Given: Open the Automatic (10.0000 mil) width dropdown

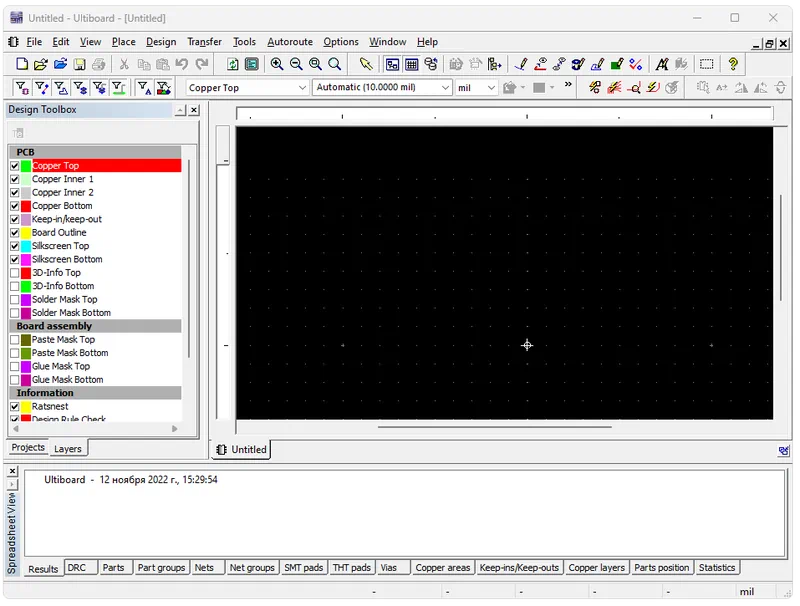Looking at the screenshot, I should tap(445, 88).
